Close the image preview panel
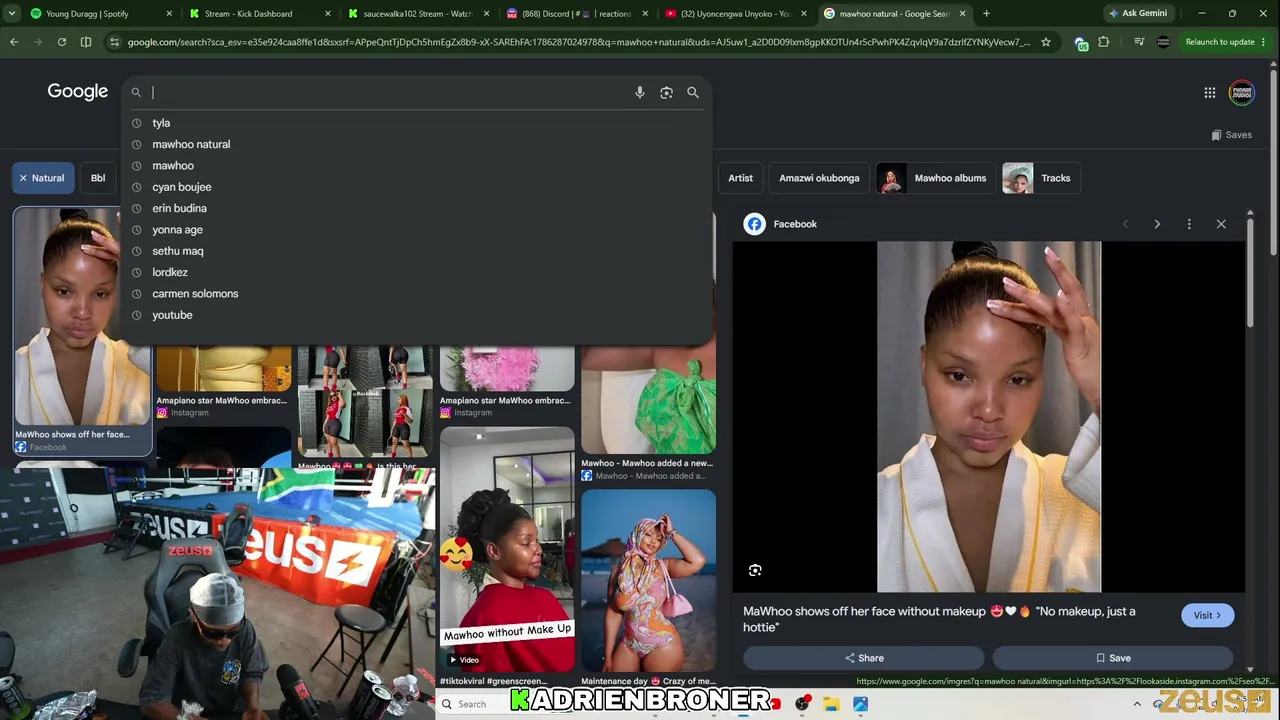 (1221, 224)
